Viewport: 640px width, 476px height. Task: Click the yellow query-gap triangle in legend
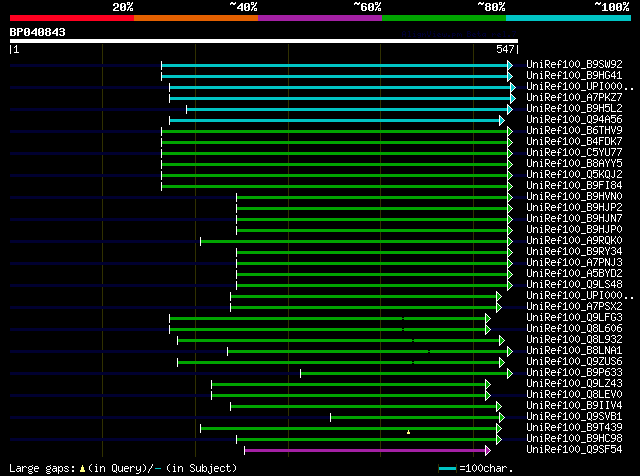click(x=82, y=469)
